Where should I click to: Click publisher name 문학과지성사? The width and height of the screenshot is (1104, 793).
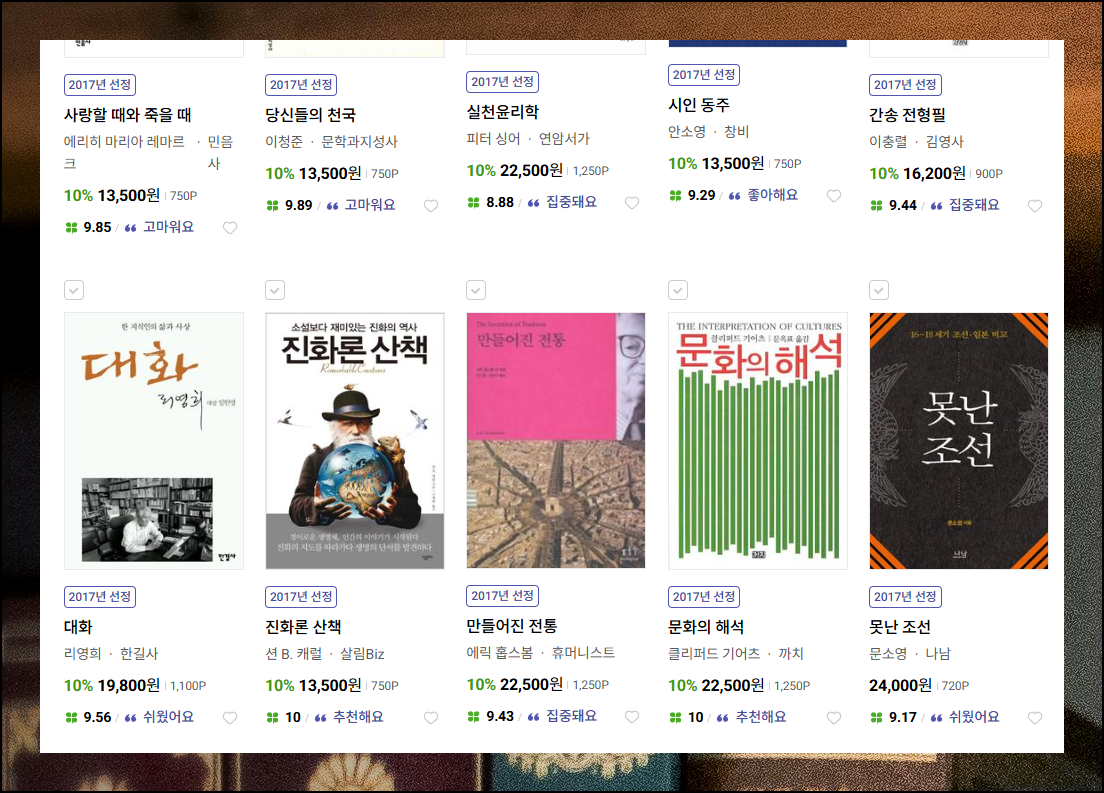click(x=359, y=142)
